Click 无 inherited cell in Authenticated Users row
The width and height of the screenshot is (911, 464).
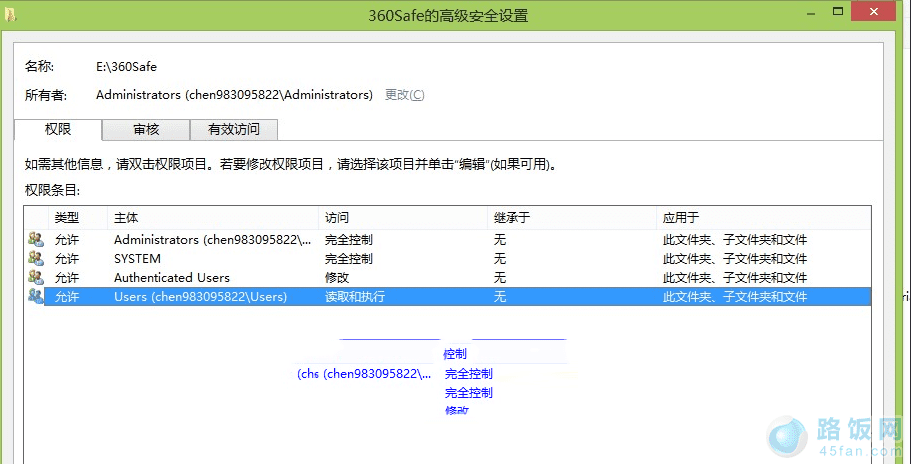tap(500, 278)
